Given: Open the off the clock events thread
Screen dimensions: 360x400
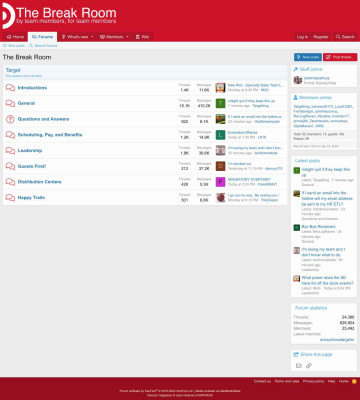Looking at the screenshot, I should (x=327, y=280).
